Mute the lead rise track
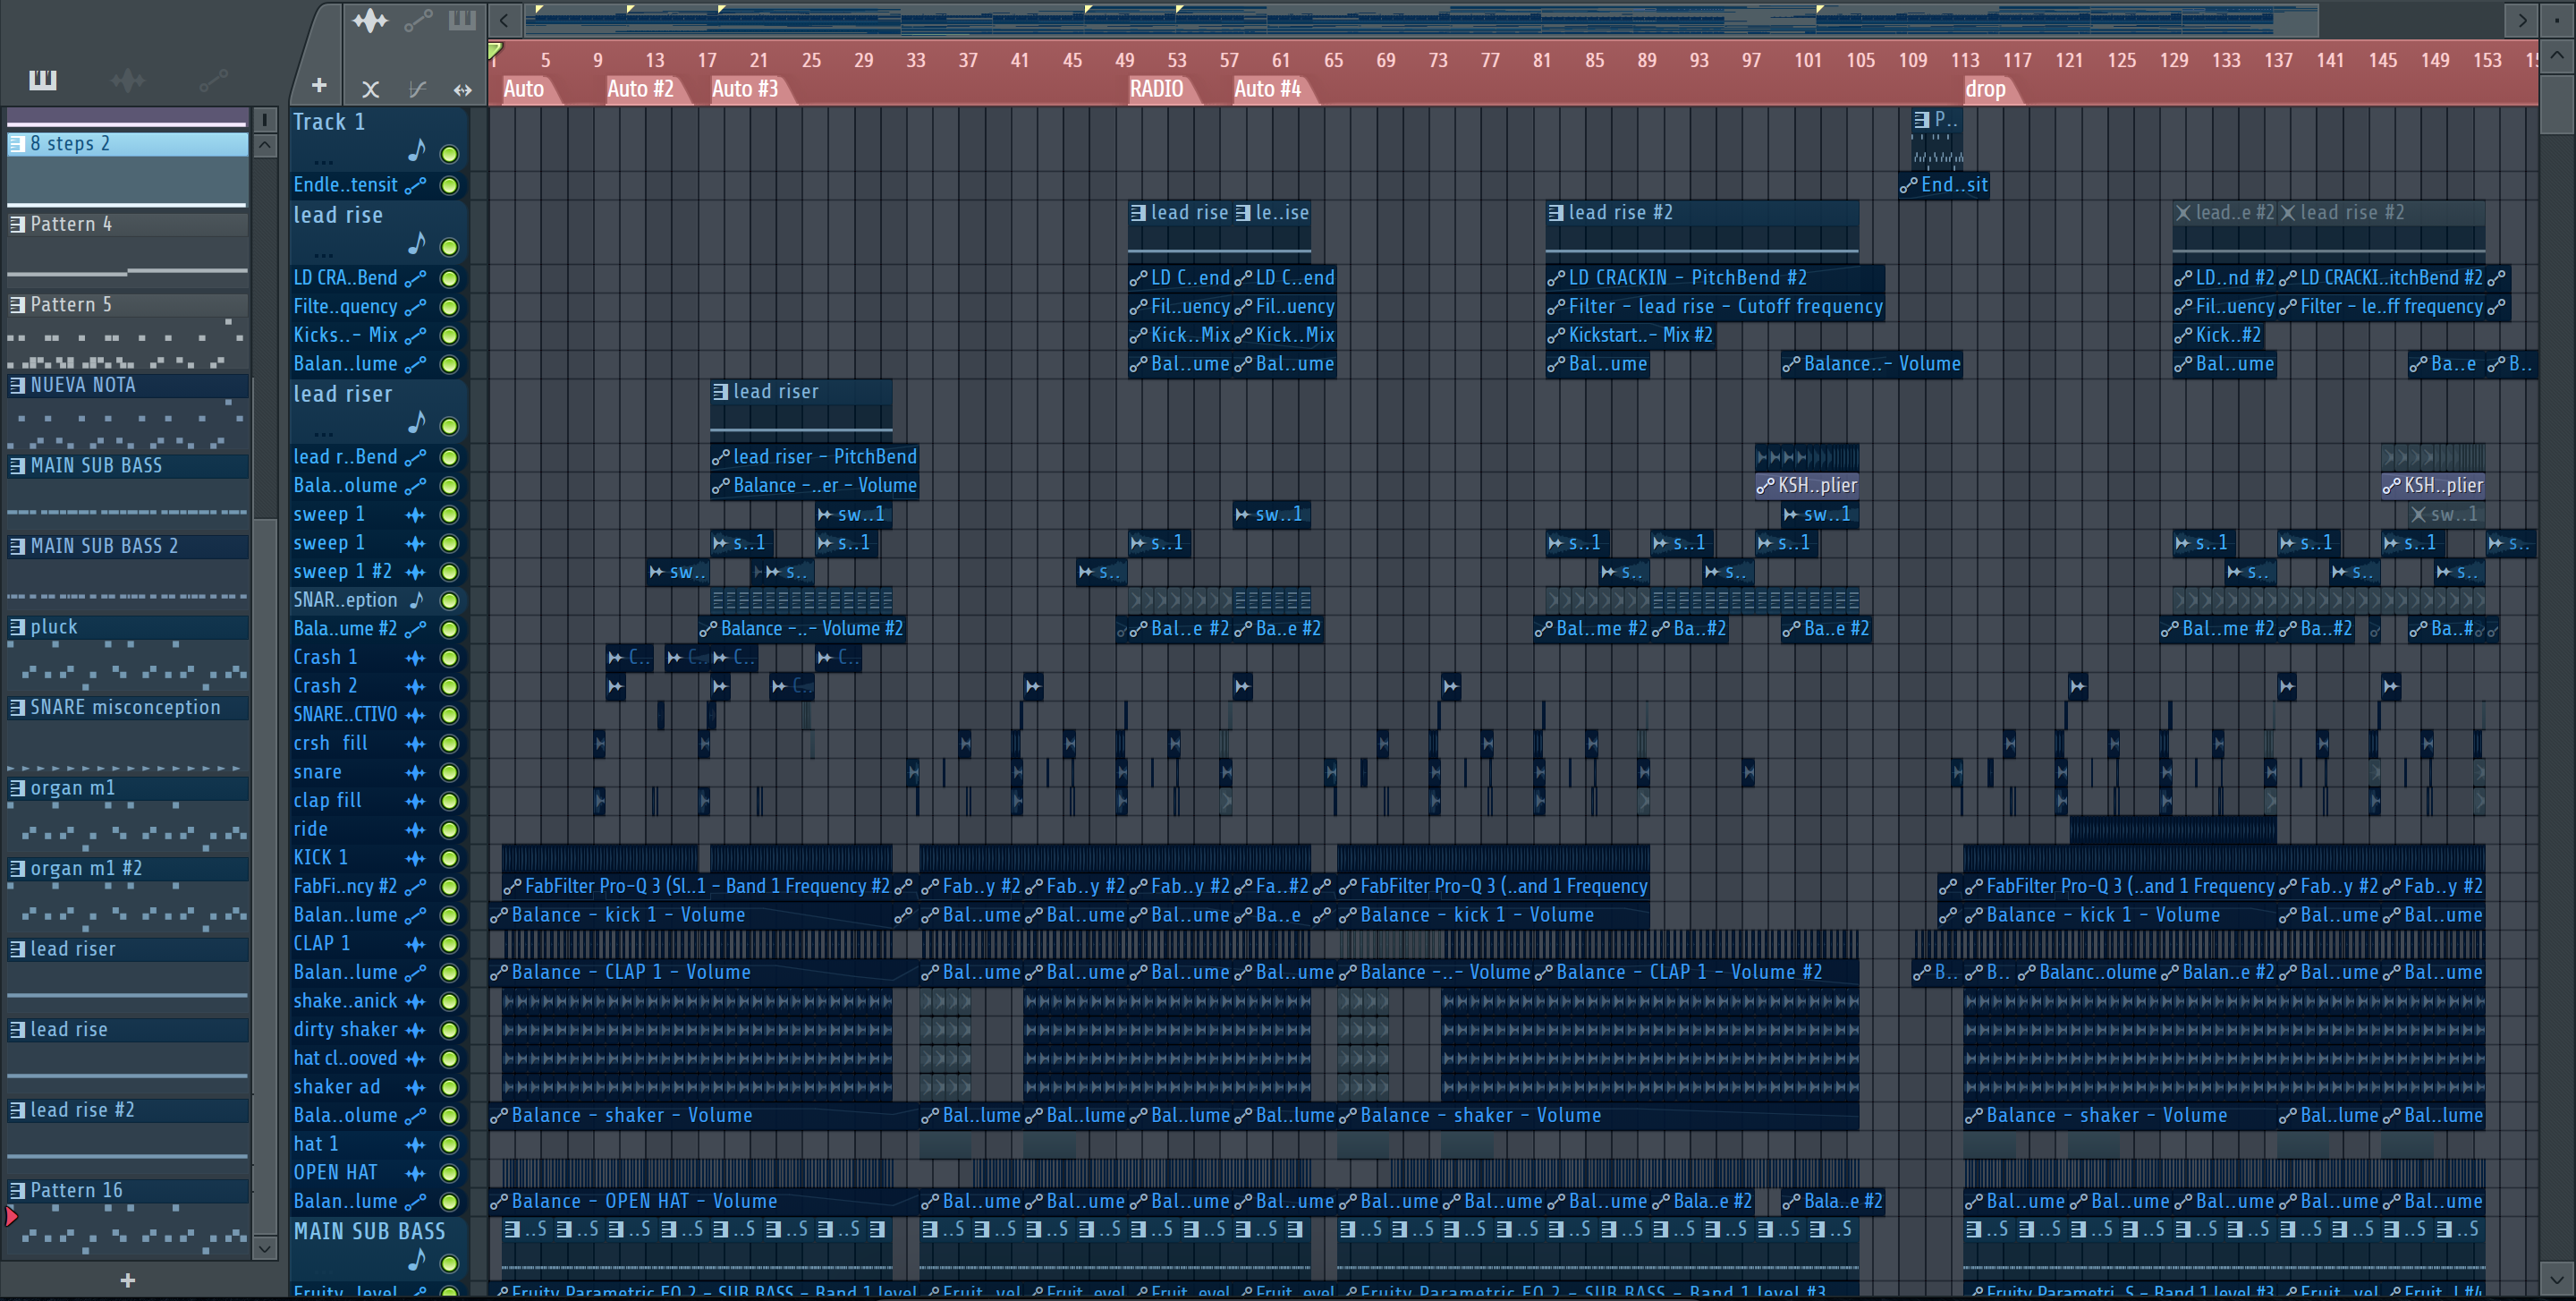 (x=450, y=247)
